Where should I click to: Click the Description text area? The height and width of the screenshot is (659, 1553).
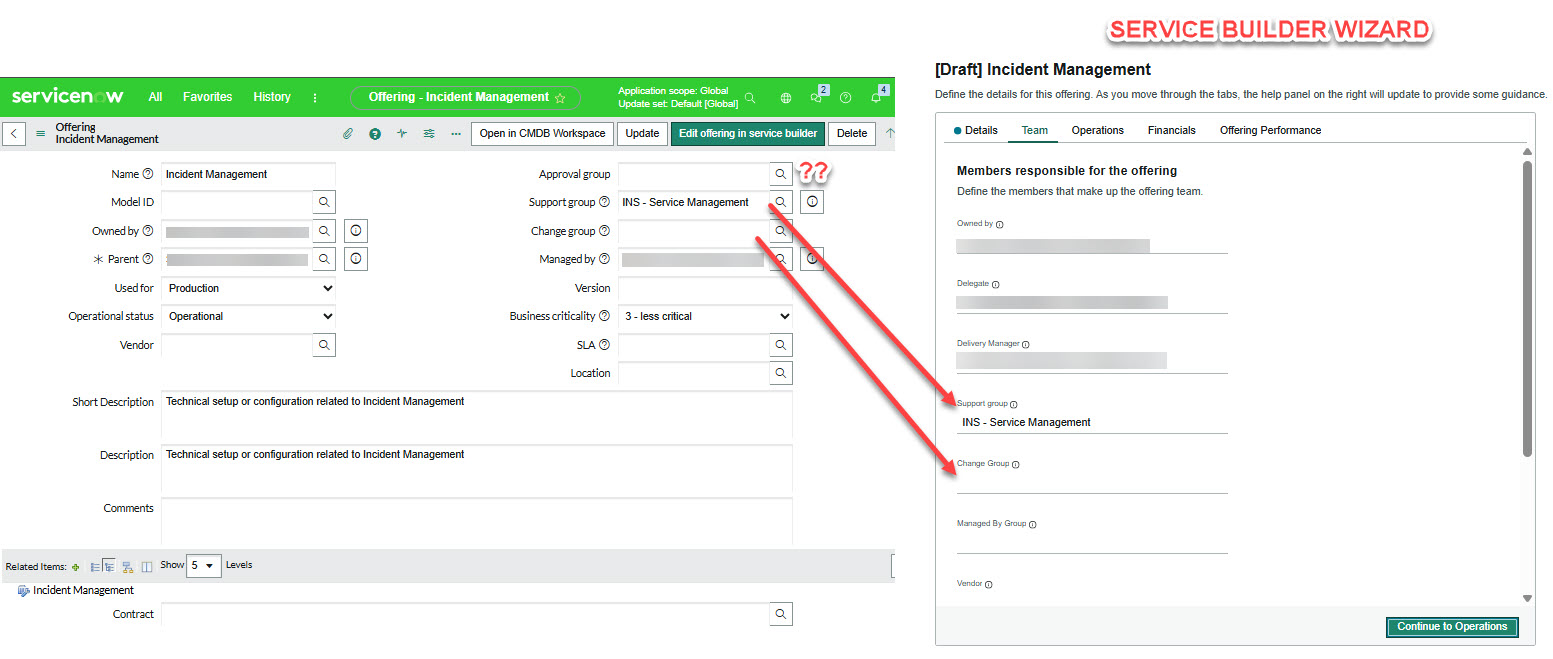pos(476,469)
